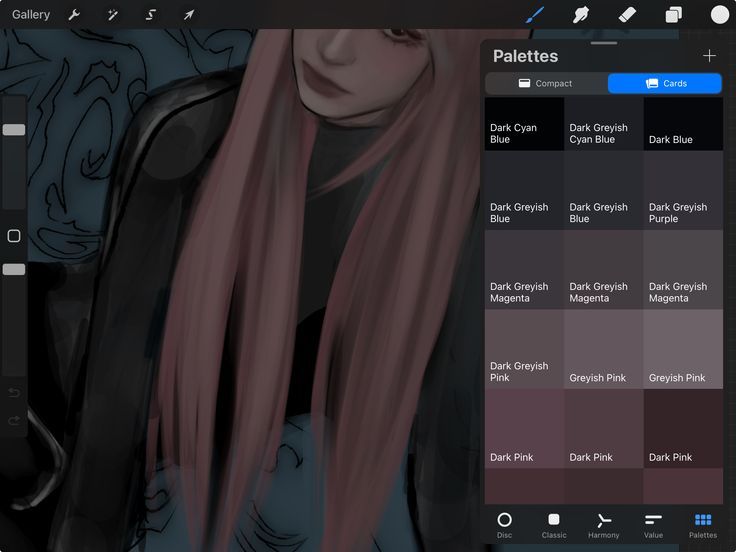Add a new palette with plus
Image resolution: width=736 pixels, height=552 pixels.
tap(709, 56)
